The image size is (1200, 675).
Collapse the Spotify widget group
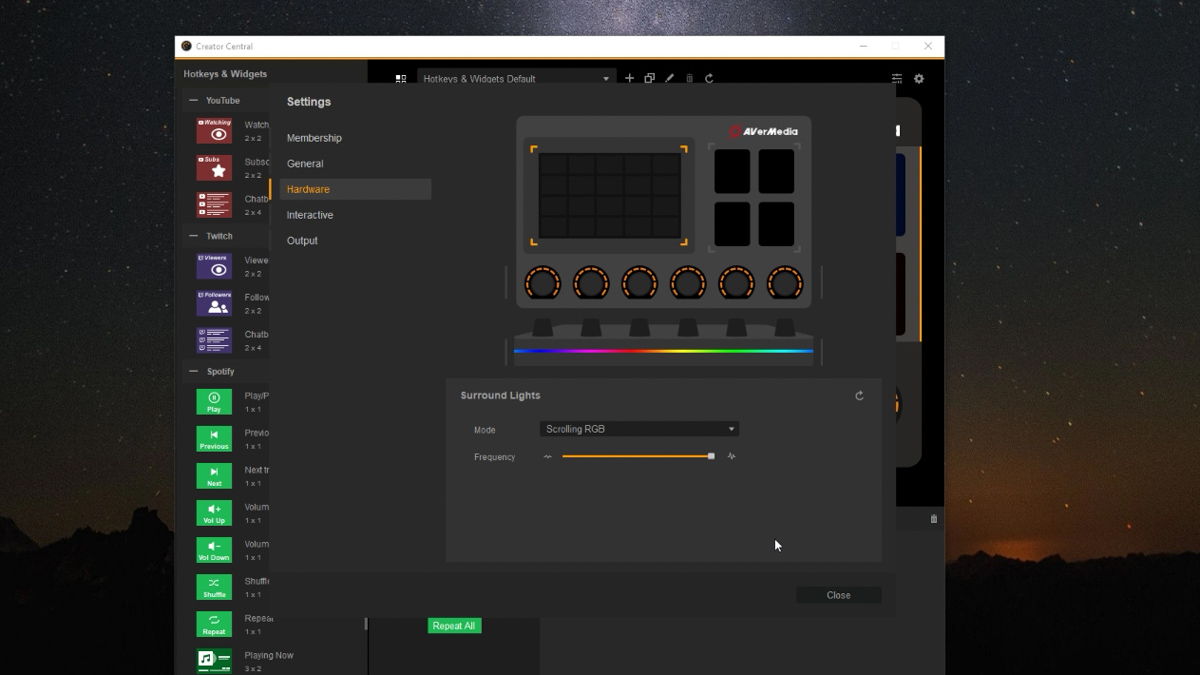[x=194, y=371]
